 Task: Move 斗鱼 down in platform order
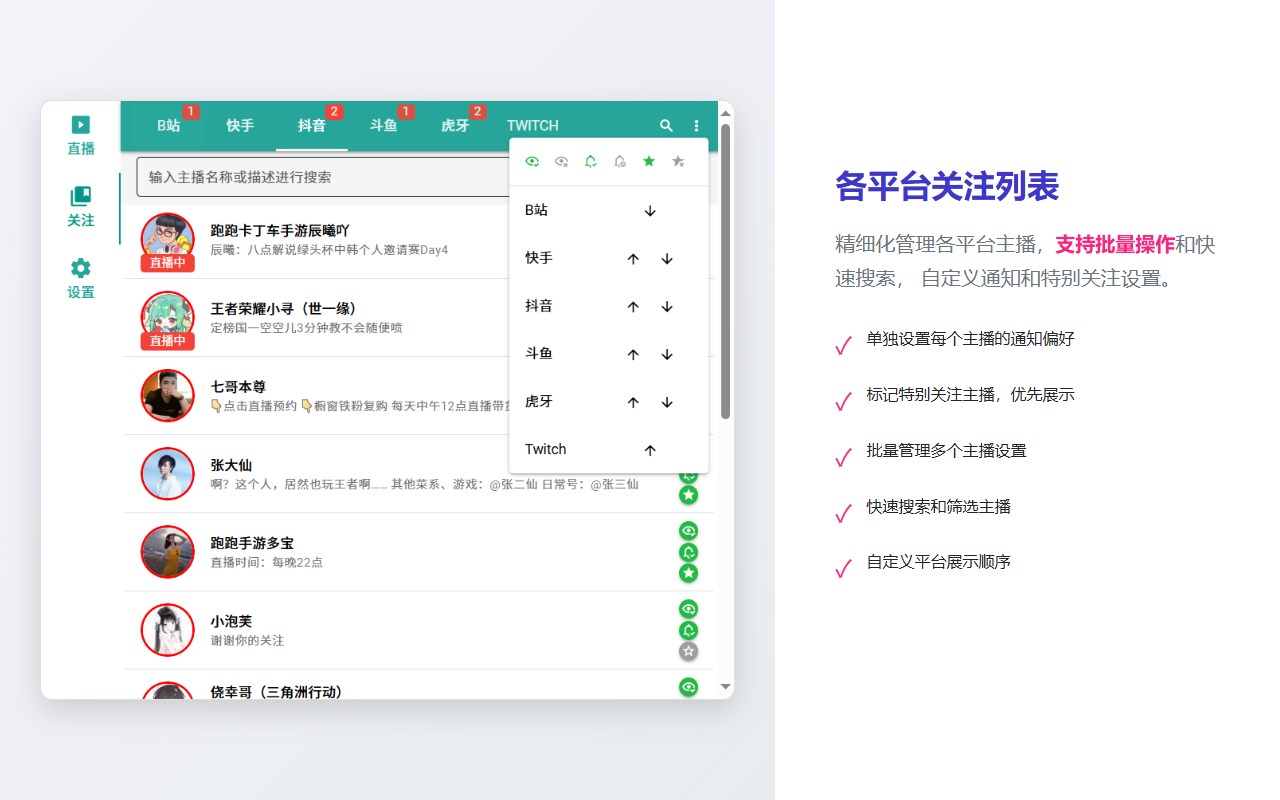point(667,355)
